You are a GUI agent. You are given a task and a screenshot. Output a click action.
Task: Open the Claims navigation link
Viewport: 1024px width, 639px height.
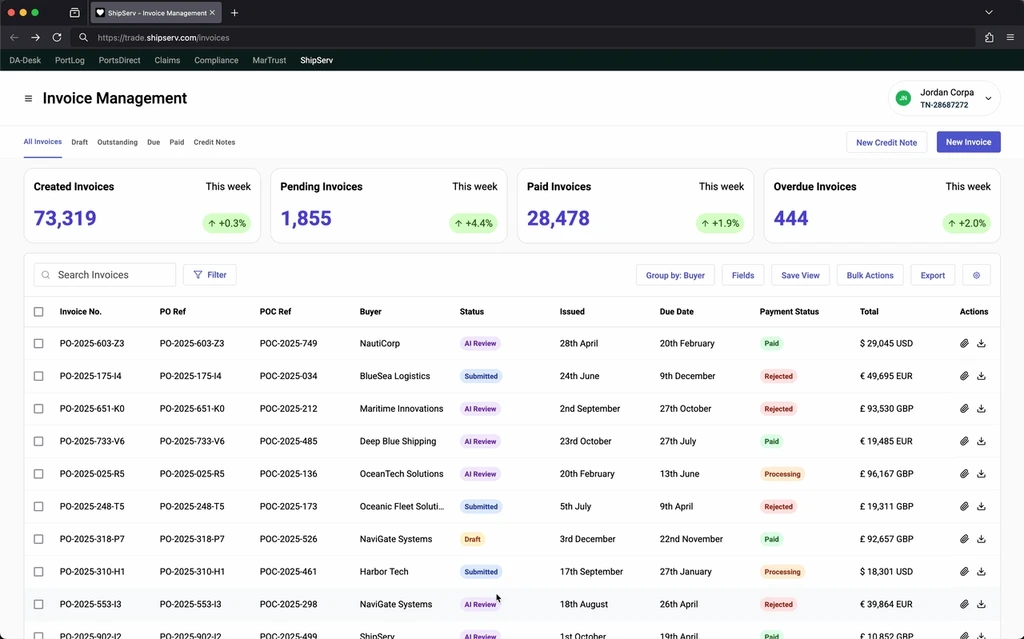pos(167,60)
